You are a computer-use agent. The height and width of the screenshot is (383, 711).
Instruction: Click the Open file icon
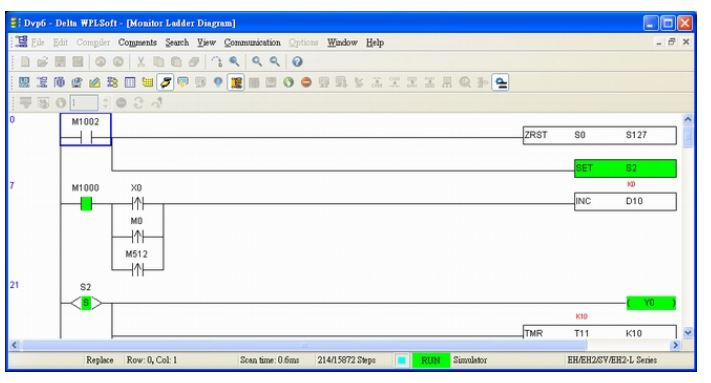tap(43, 62)
